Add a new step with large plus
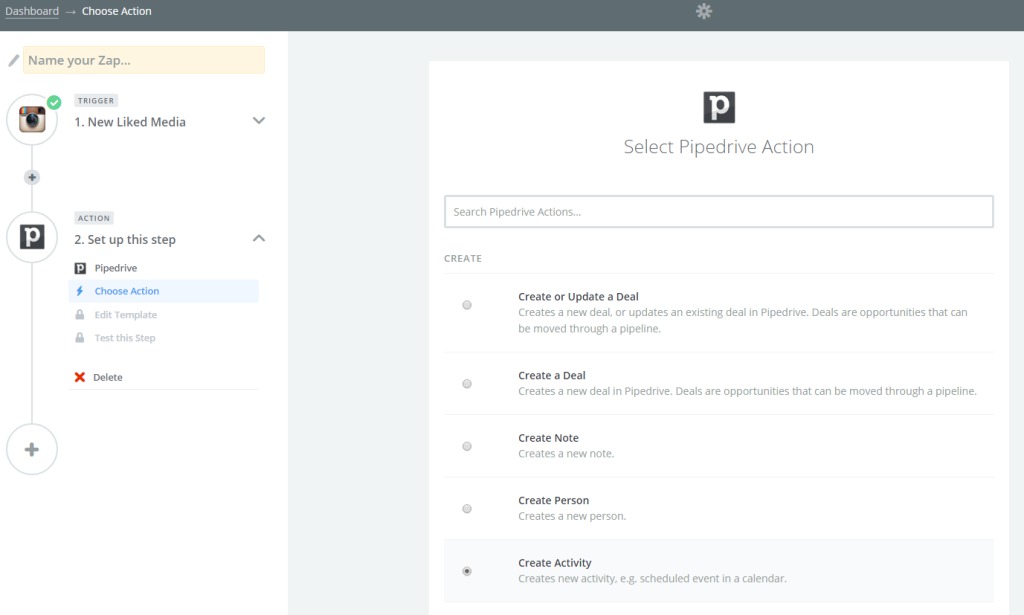The width and height of the screenshot is (1024, 615). (32, 449)
